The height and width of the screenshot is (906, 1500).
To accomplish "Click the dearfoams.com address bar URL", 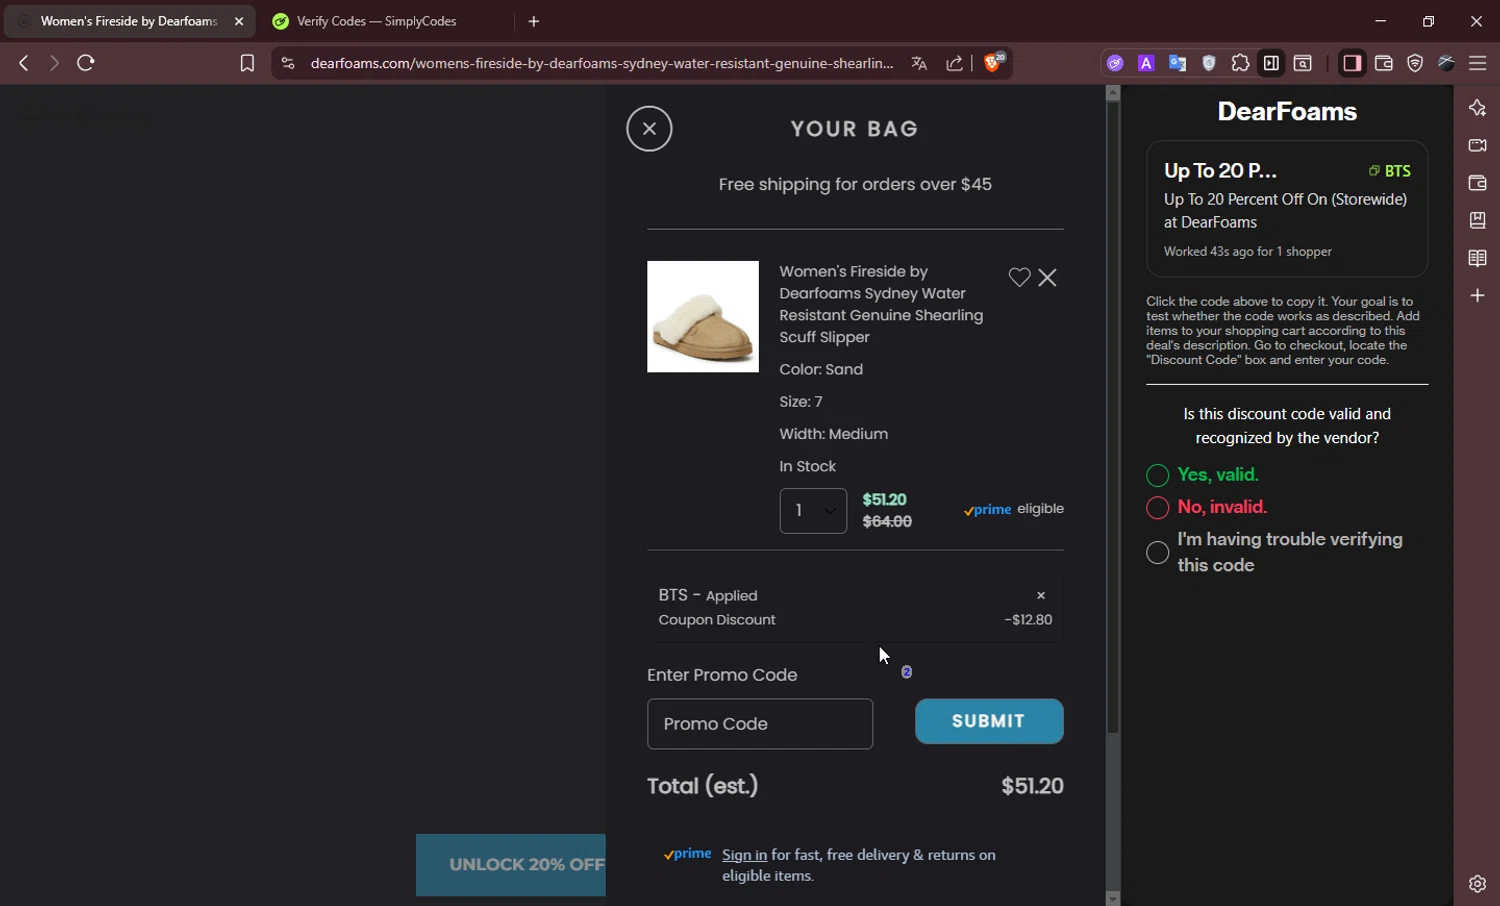I will point(602,63).
